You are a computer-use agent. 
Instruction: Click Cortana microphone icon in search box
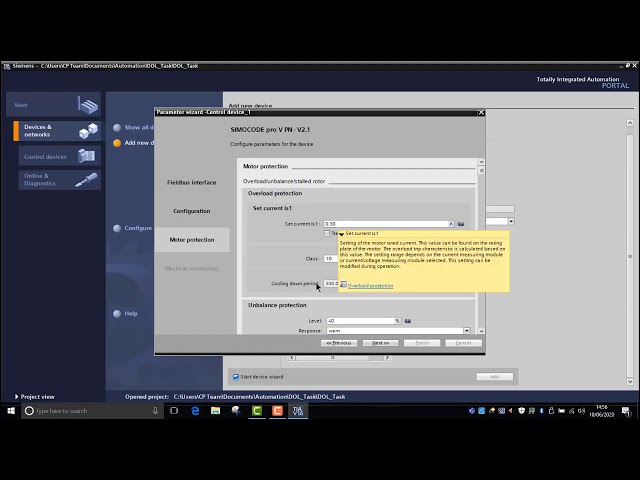[155, 411]
